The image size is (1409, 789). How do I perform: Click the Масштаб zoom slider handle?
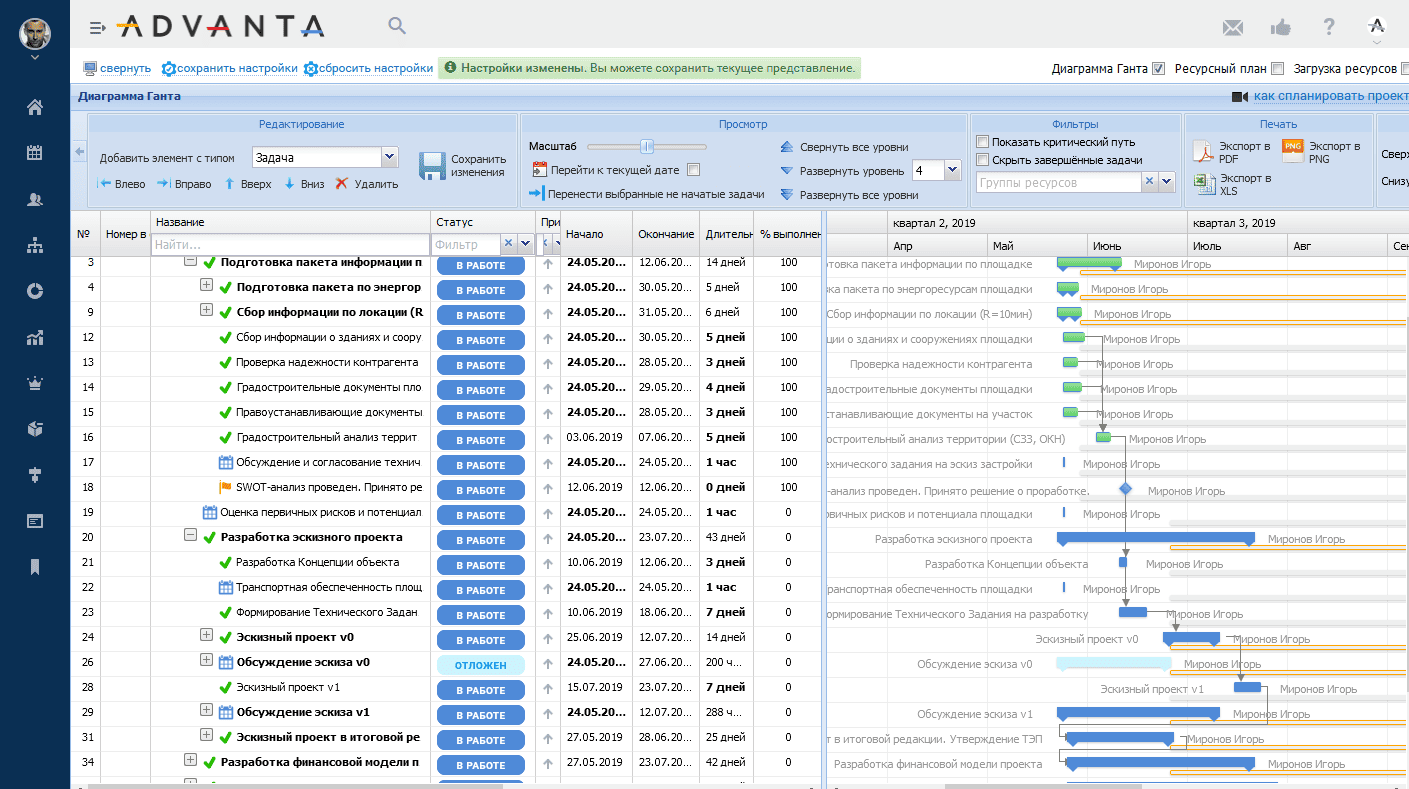[647, 147]
